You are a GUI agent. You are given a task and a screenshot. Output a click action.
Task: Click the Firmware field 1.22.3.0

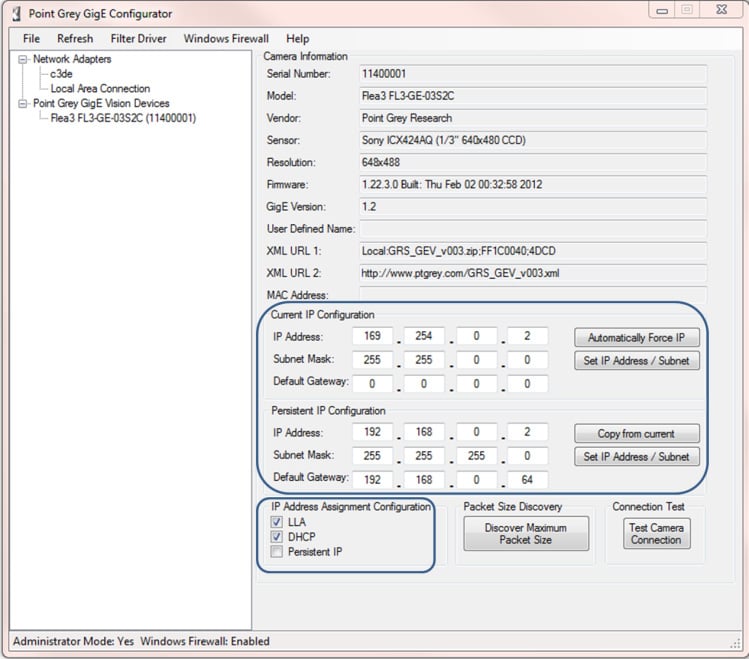533,185
